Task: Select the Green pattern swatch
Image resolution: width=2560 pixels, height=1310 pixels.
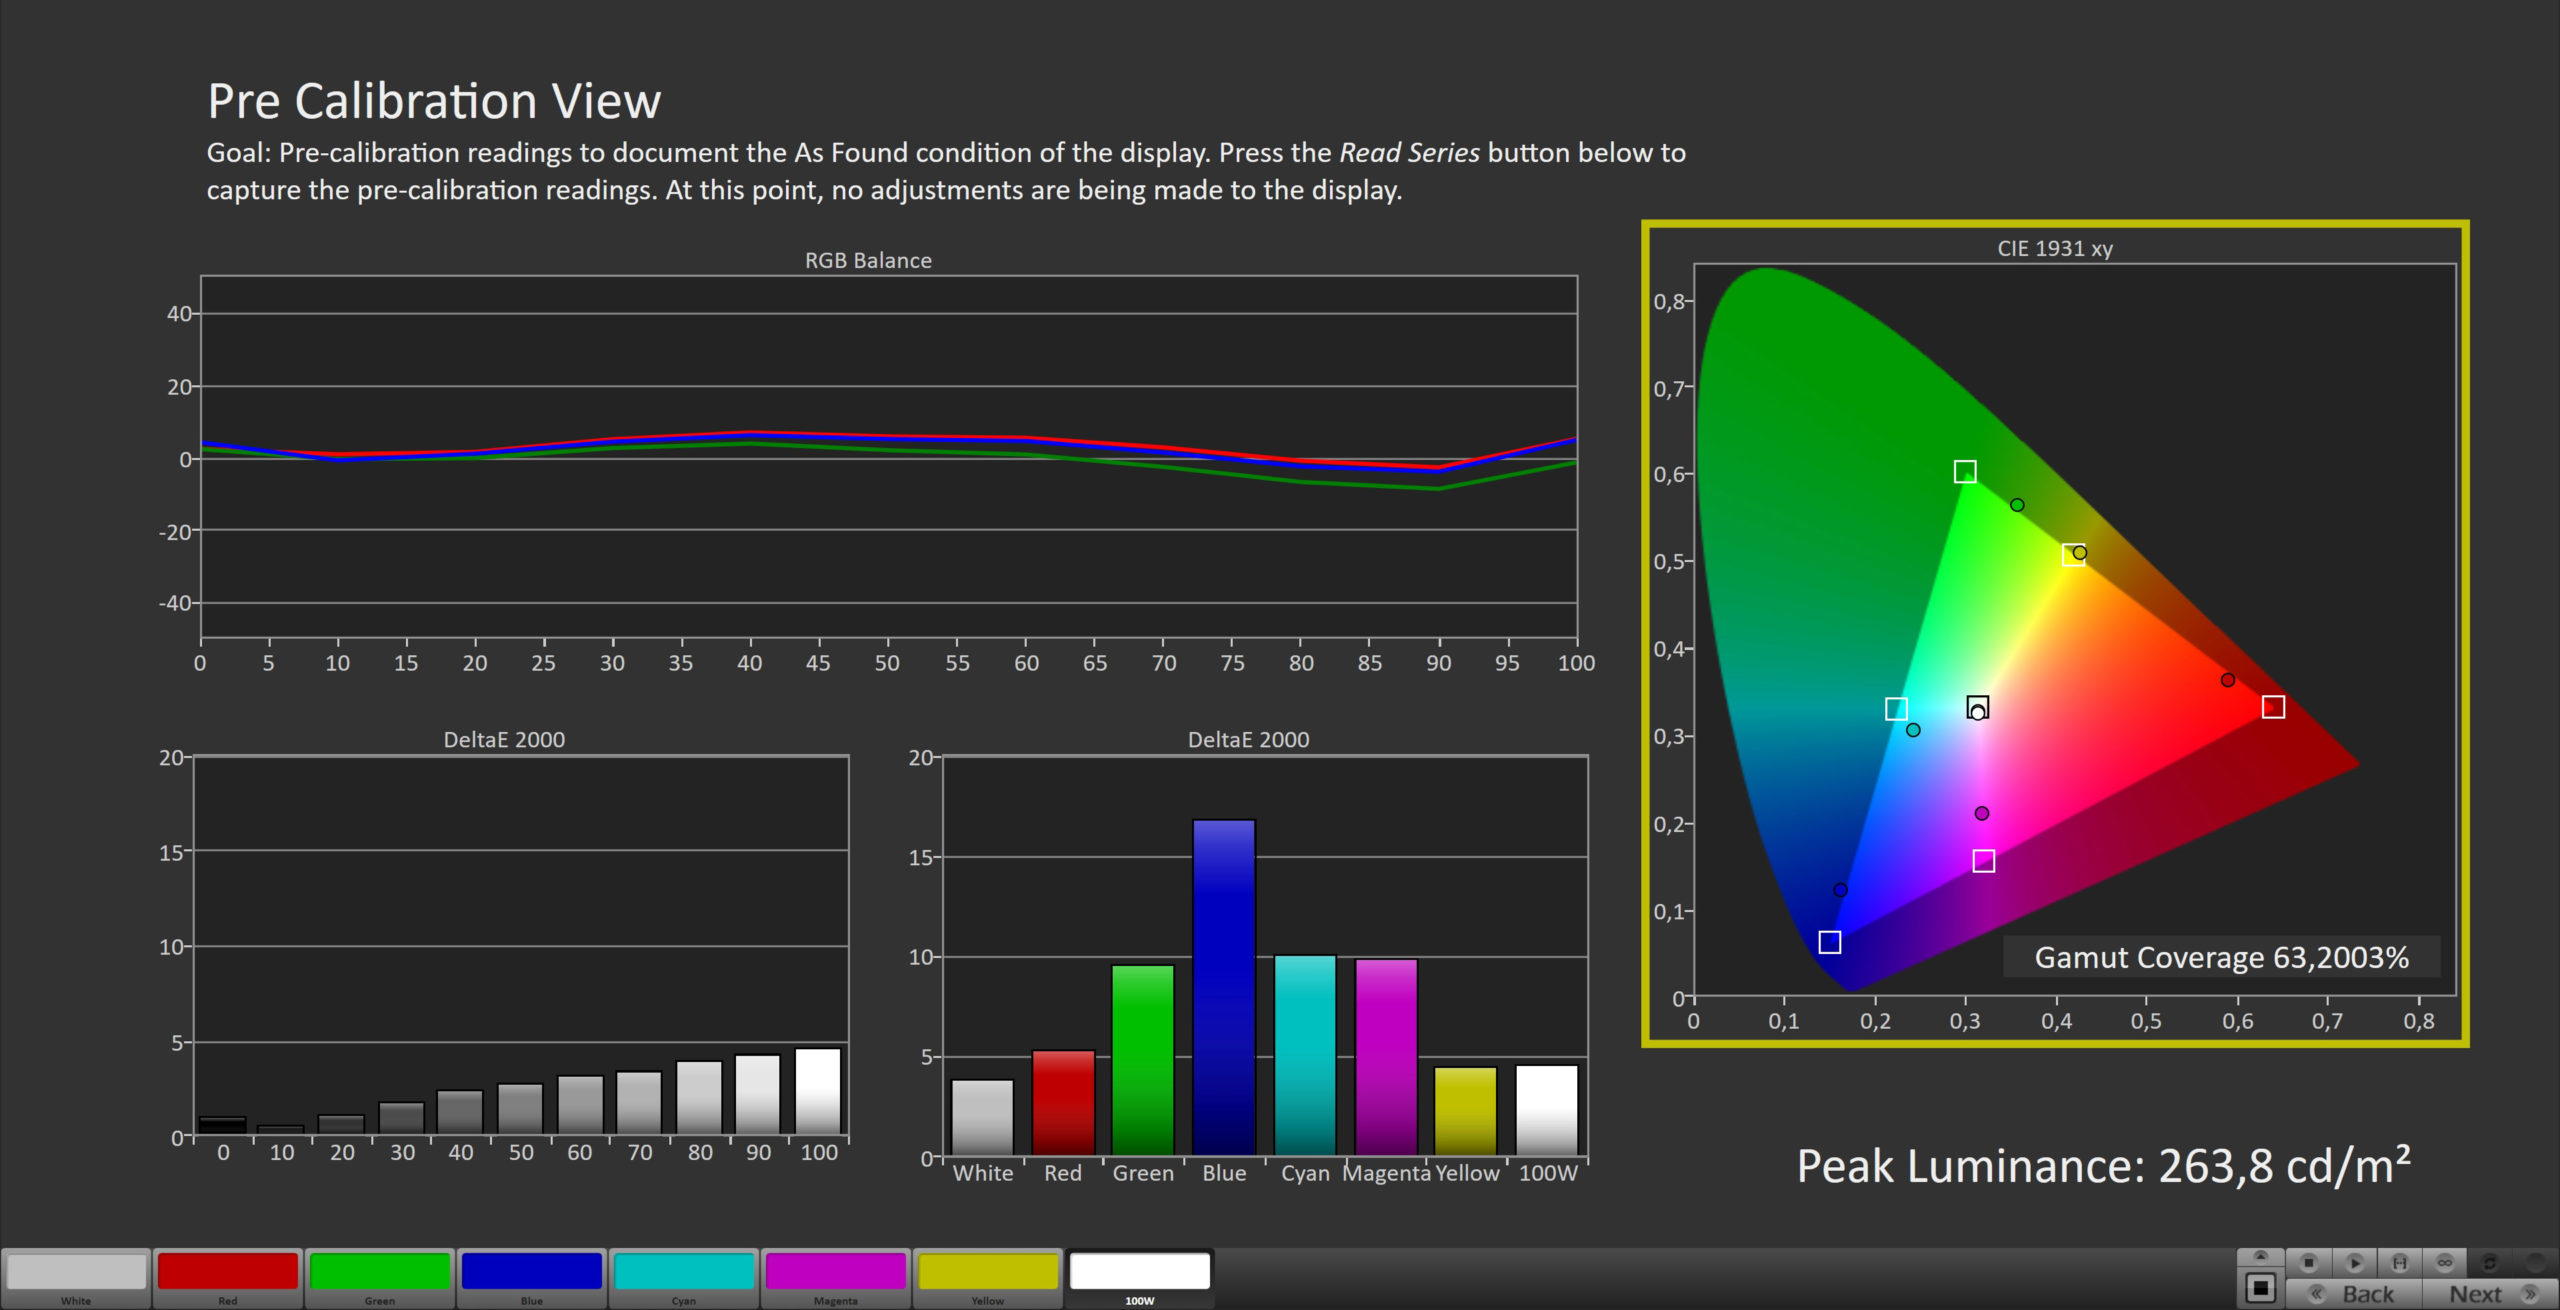Action: (x=380, y=1273)
